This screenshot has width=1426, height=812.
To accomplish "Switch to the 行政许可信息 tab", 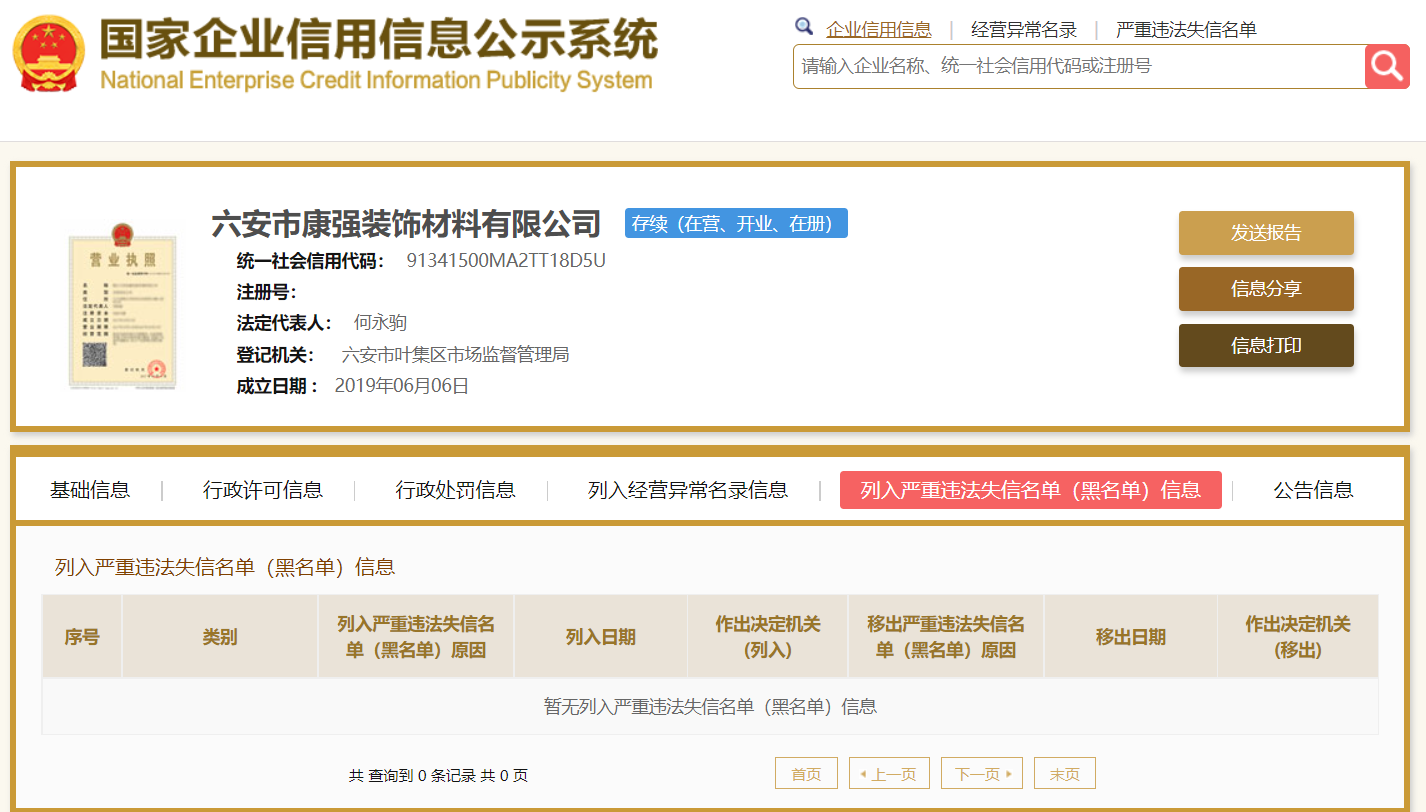I will tap(263, 490).
